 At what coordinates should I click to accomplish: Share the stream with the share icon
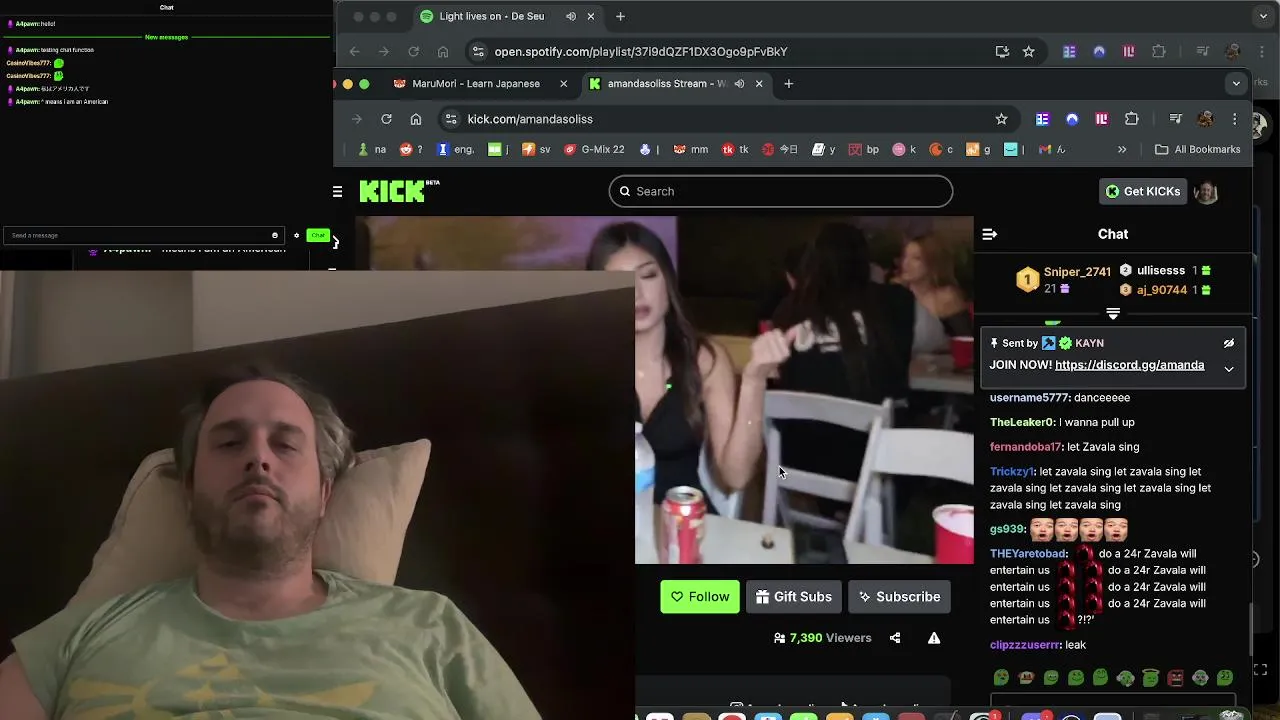(x=895, y=638)
